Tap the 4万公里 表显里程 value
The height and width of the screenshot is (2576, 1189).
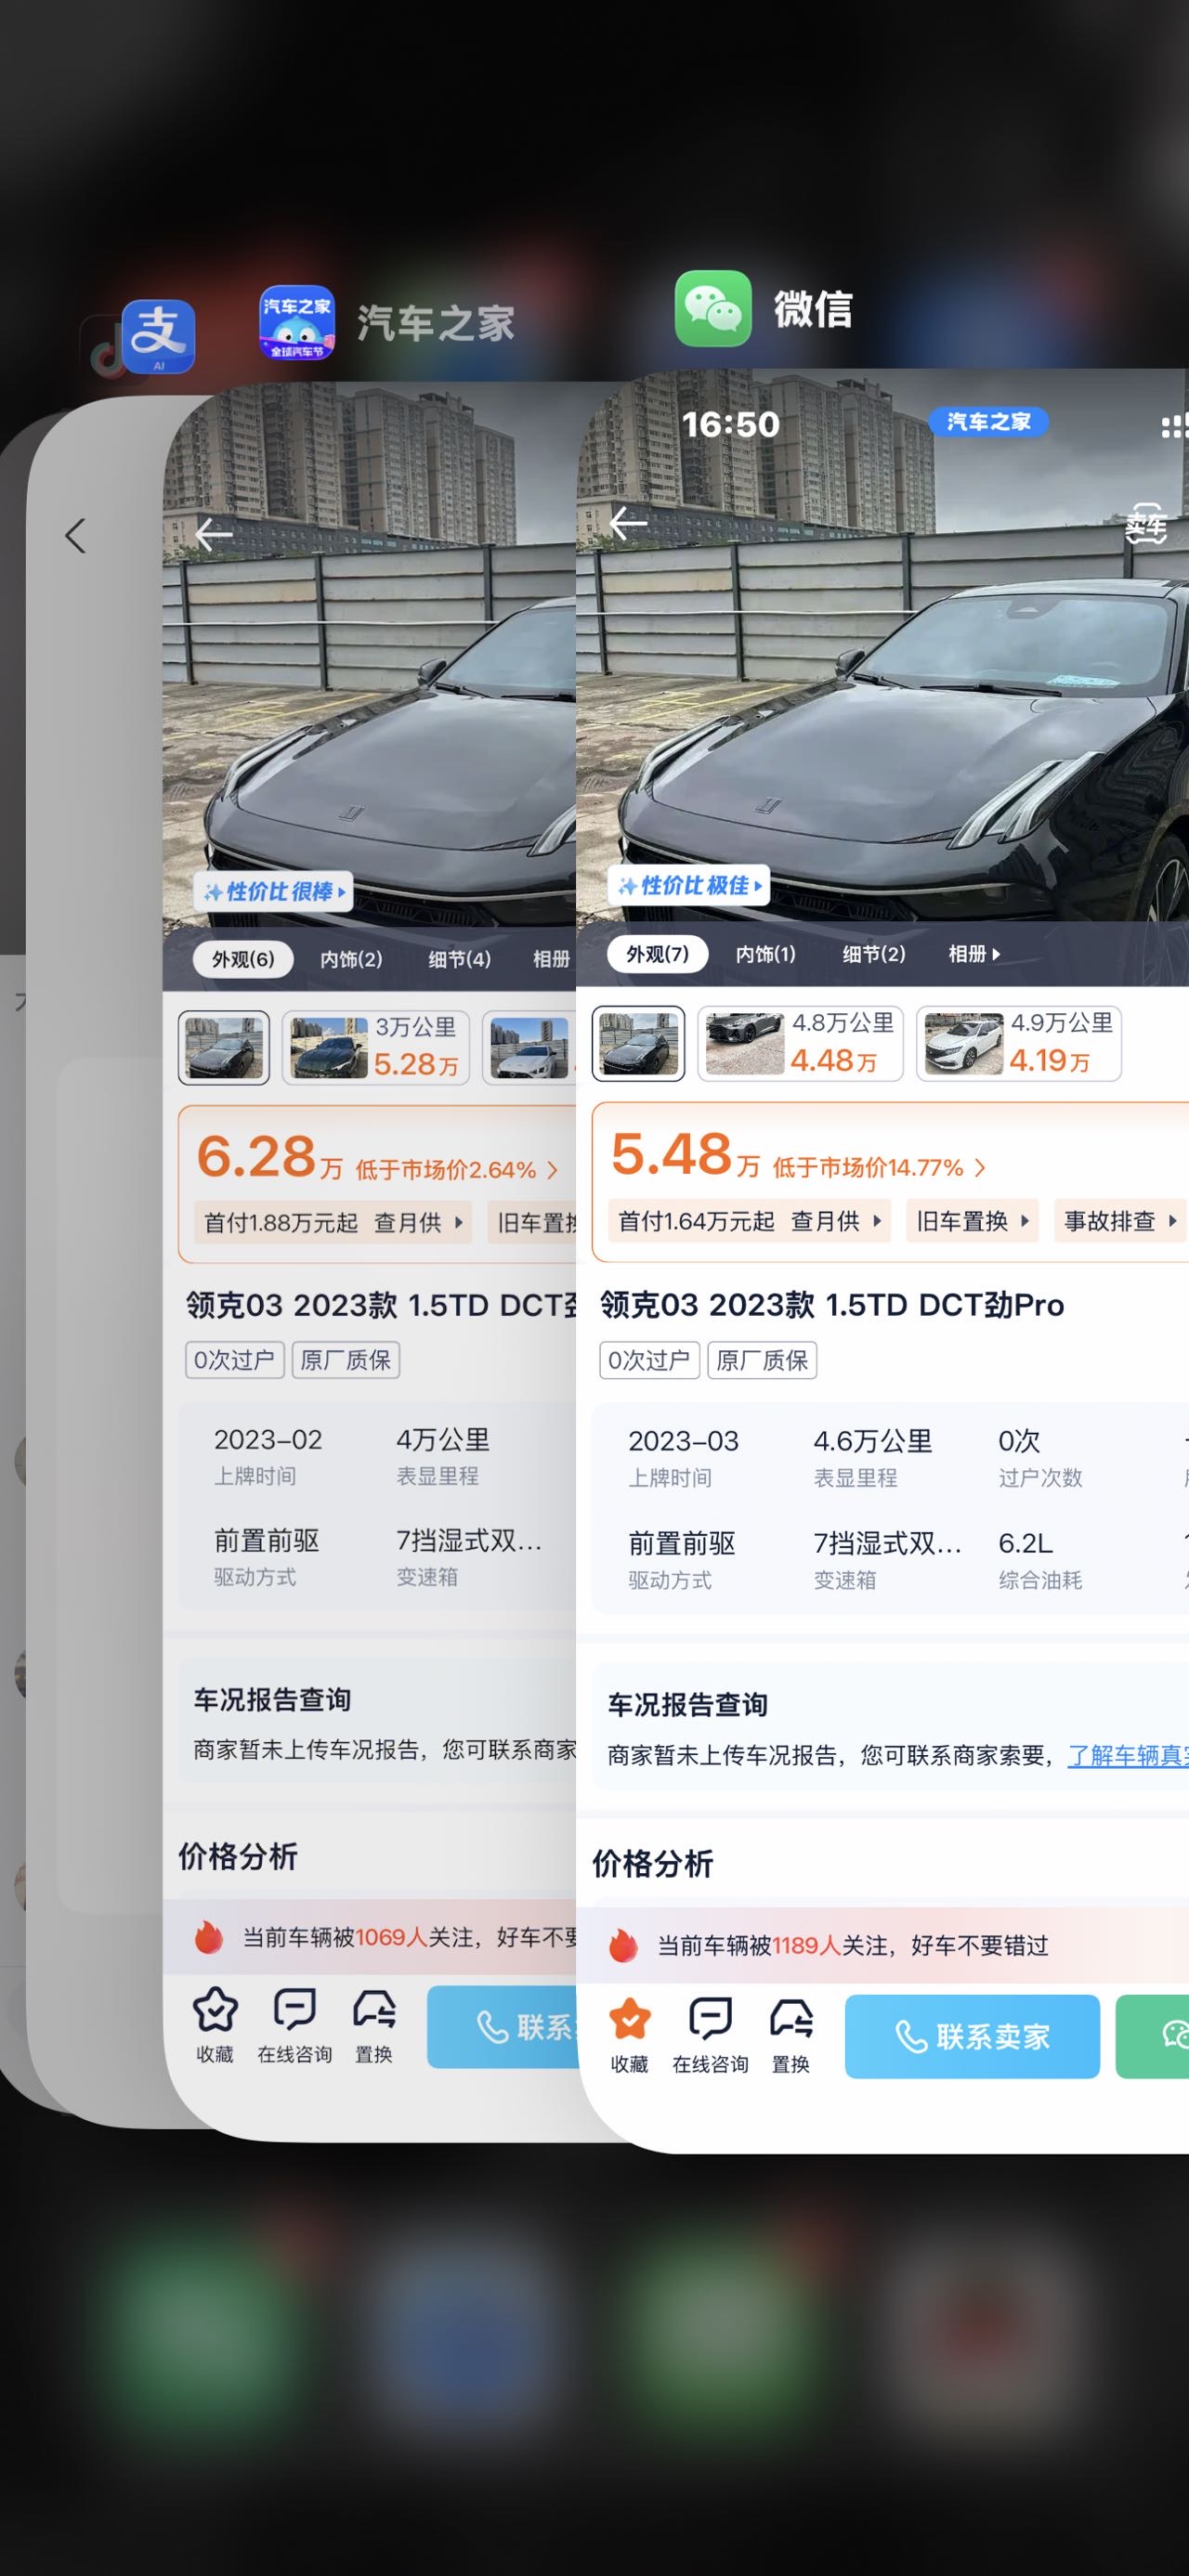pos(443,1439)
